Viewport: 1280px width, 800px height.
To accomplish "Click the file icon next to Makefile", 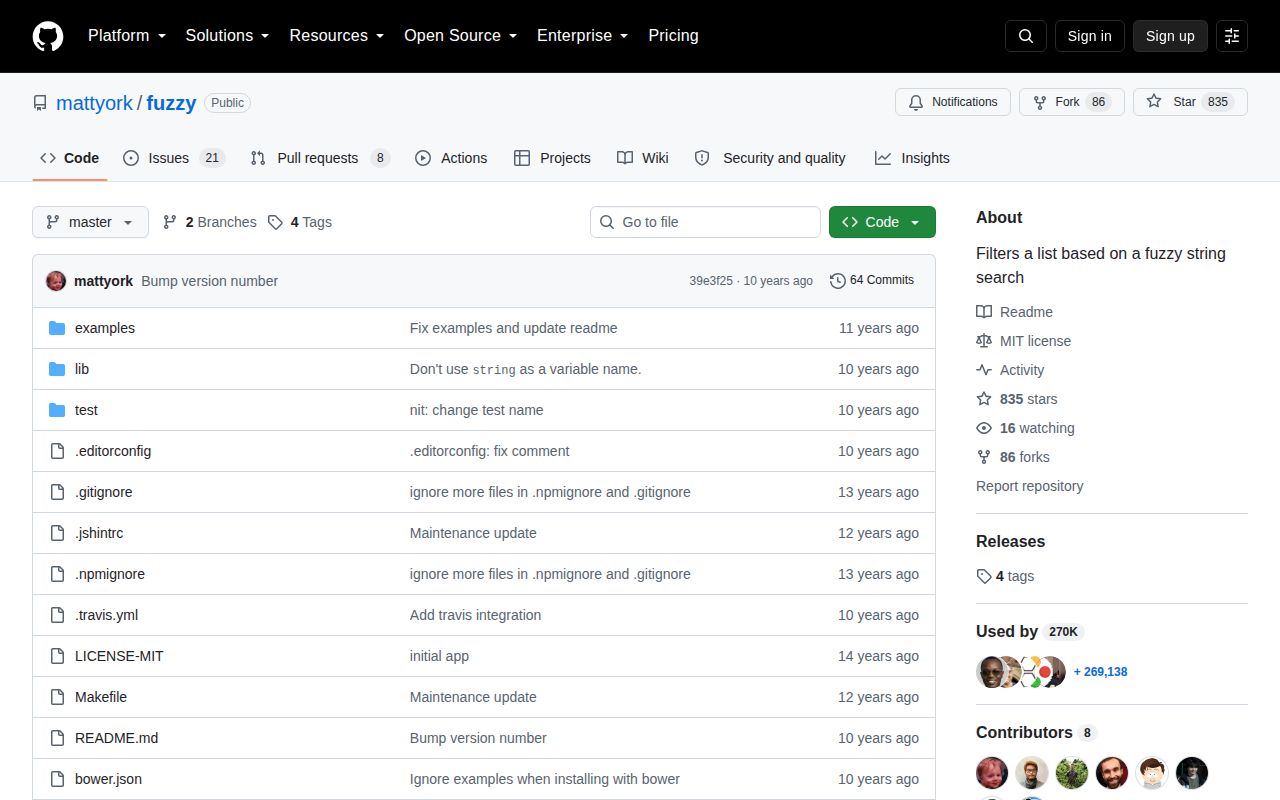I will coord(57,697).
